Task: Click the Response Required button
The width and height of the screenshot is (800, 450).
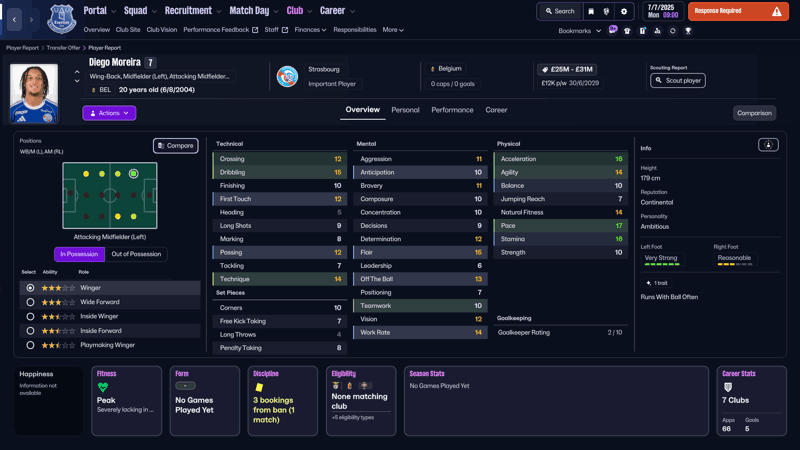Action: pyautogui.click(x=738, y=11)
